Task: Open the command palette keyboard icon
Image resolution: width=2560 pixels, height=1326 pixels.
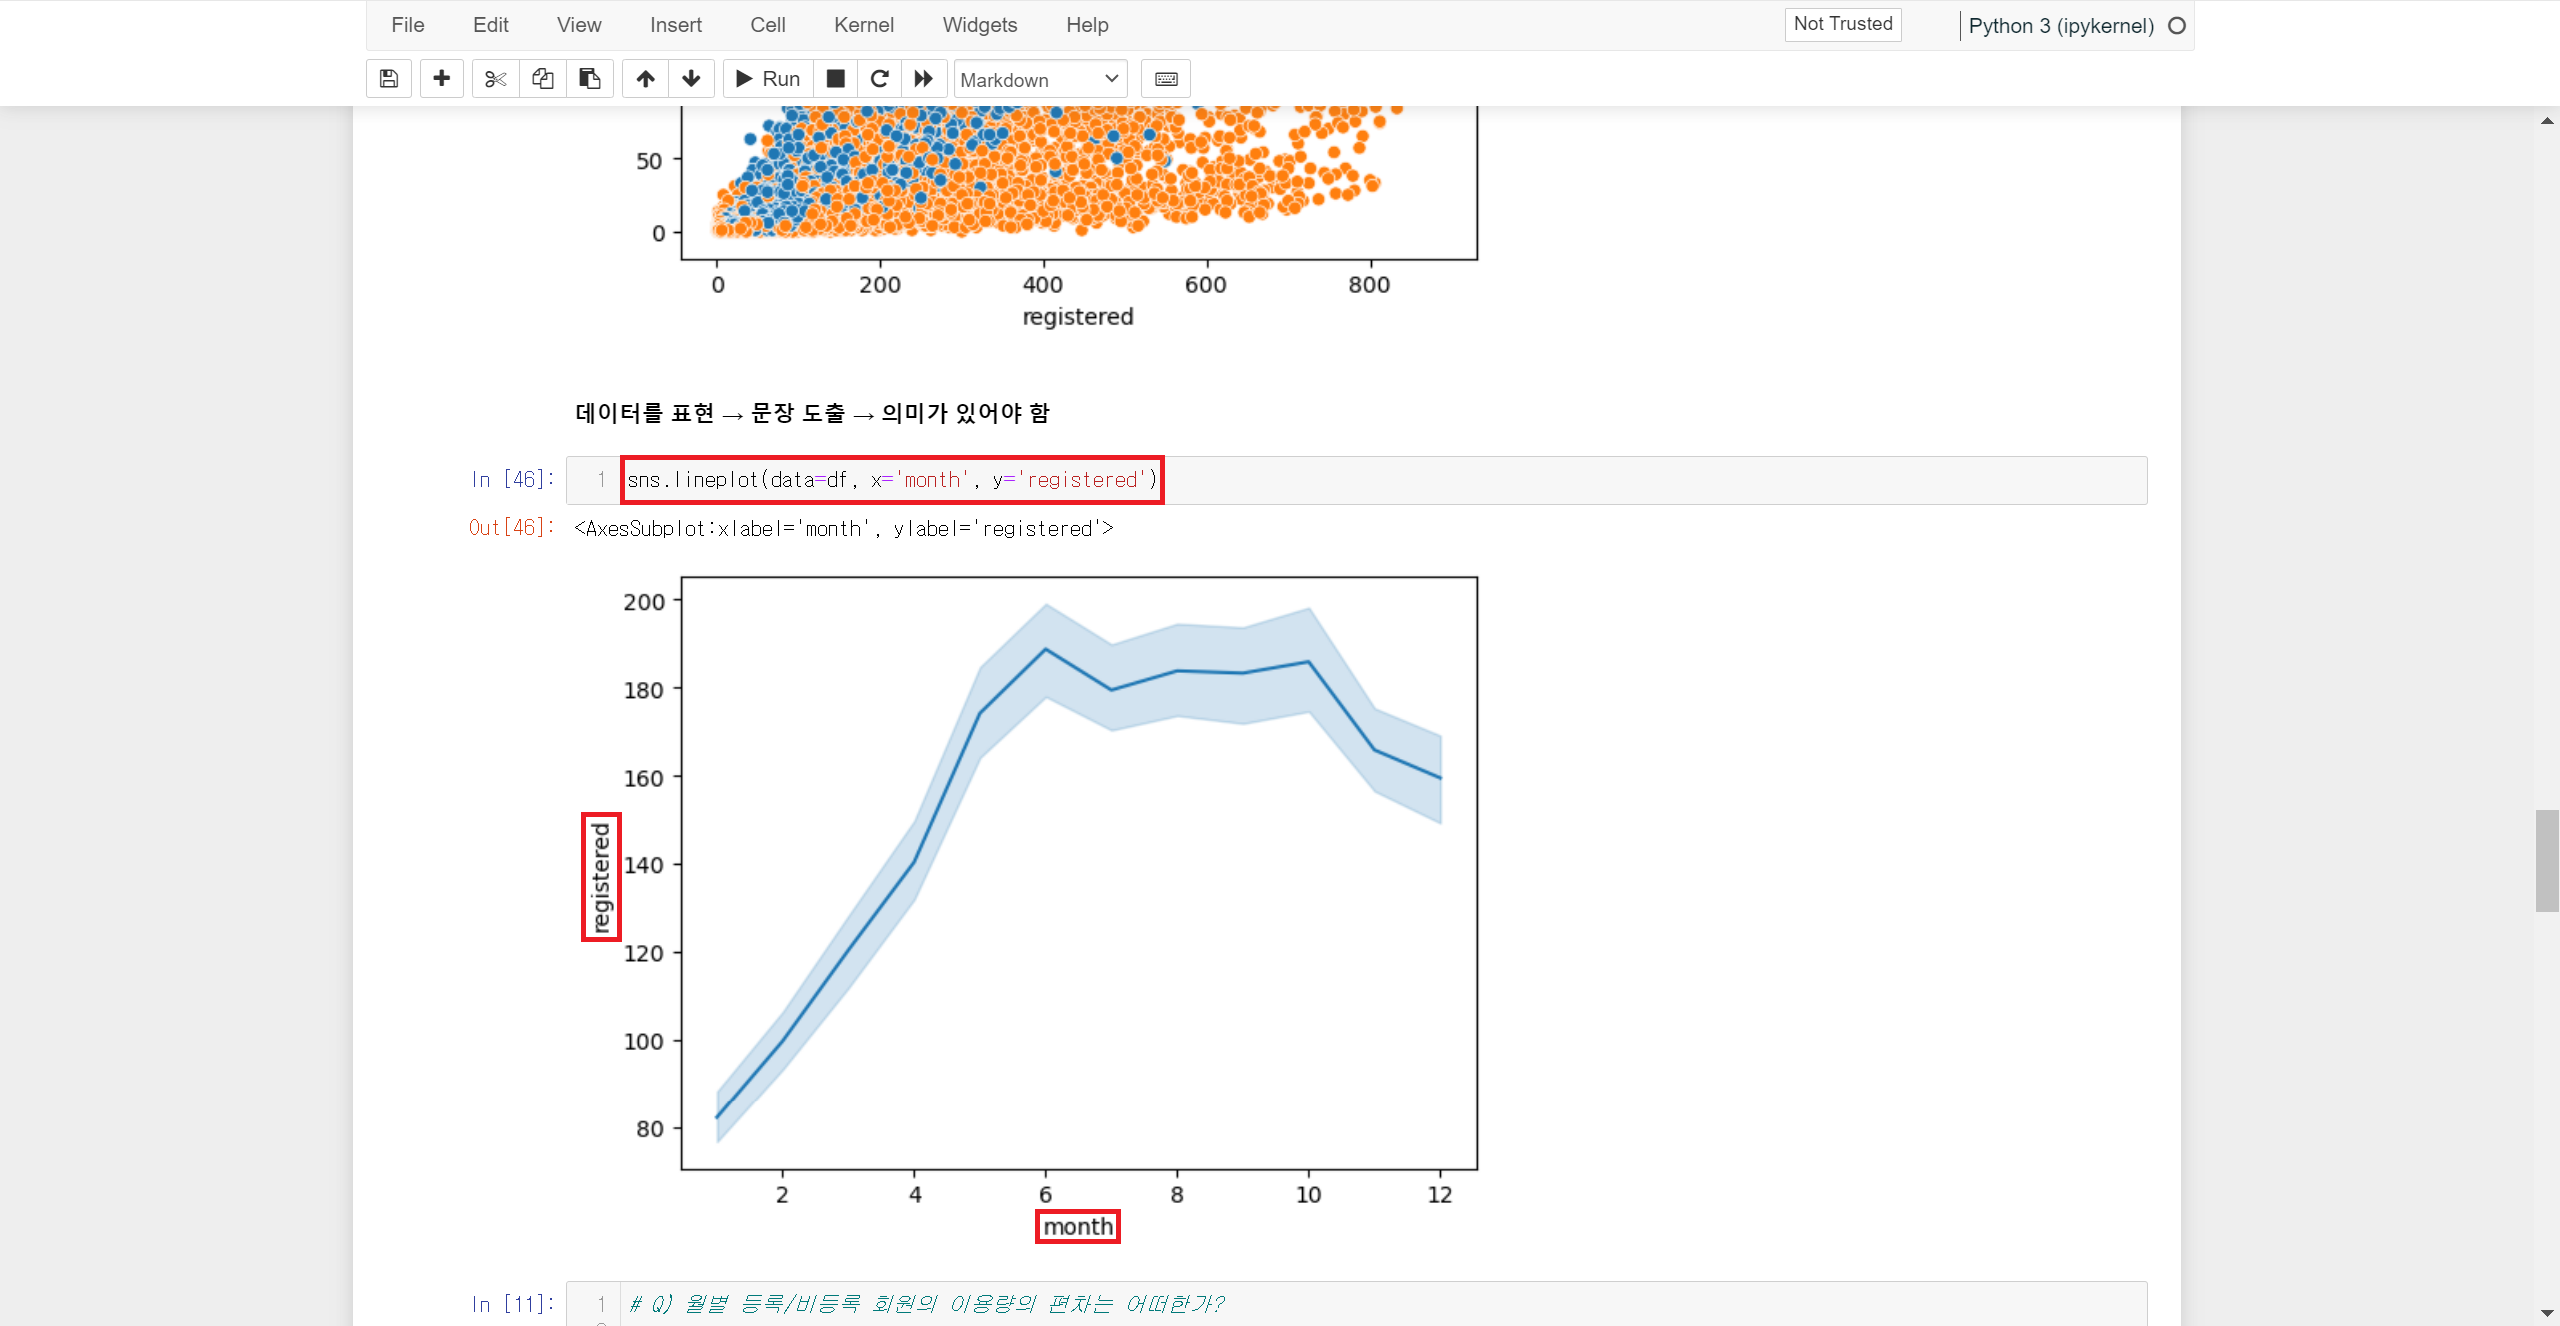Action: click(1166, 79)
